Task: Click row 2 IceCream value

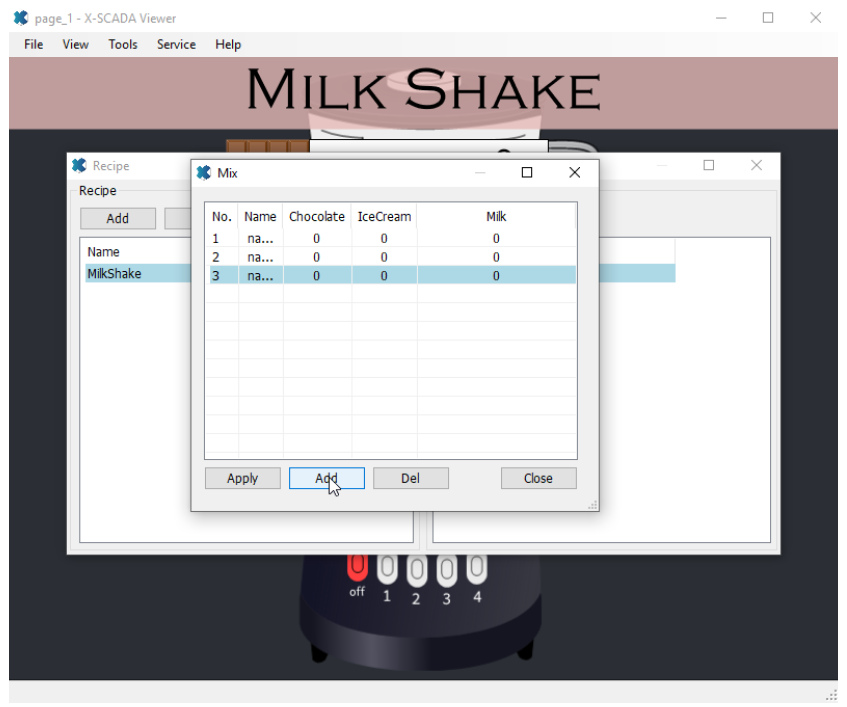Action: [x=384, y=257]
